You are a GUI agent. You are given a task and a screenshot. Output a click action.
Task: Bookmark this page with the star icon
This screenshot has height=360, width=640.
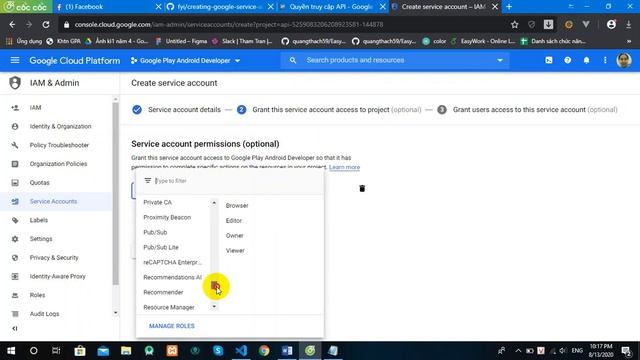coord(514,24)
